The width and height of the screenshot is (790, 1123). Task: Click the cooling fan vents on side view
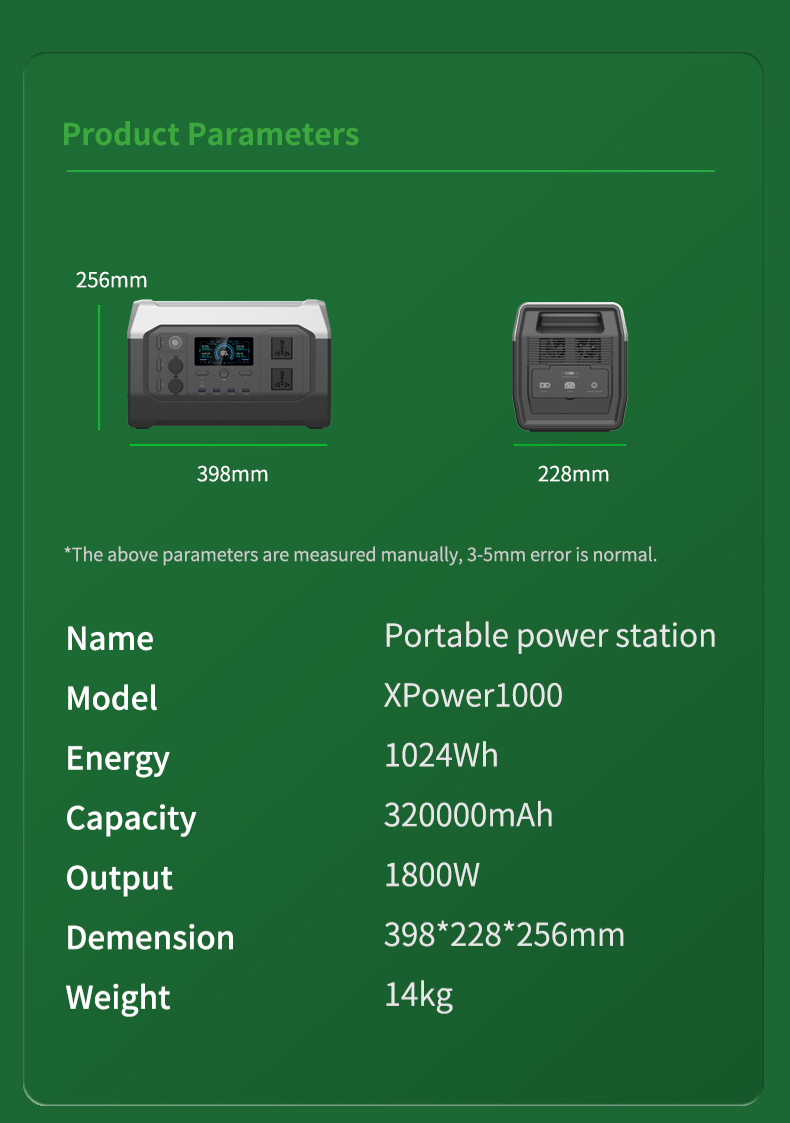click(570, 352)
